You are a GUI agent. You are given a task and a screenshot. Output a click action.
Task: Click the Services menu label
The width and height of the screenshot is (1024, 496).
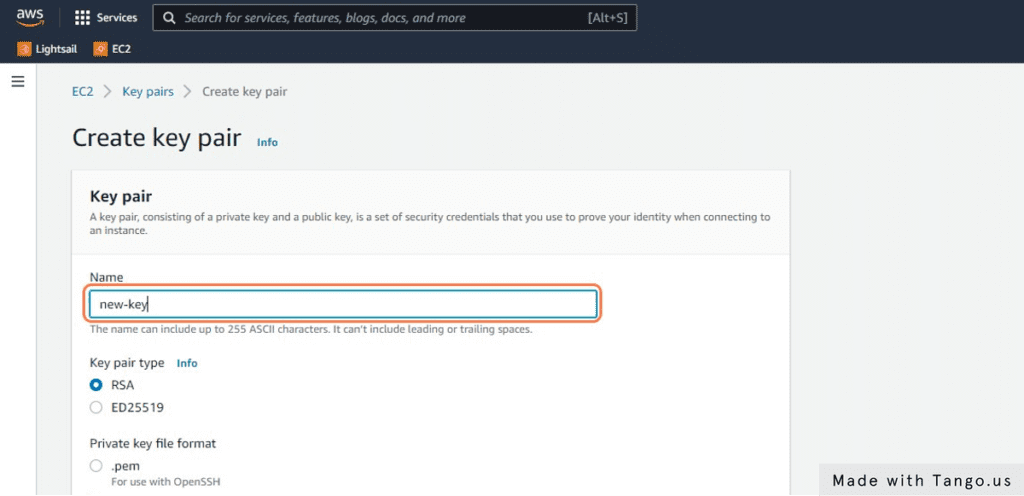[117, 18]
